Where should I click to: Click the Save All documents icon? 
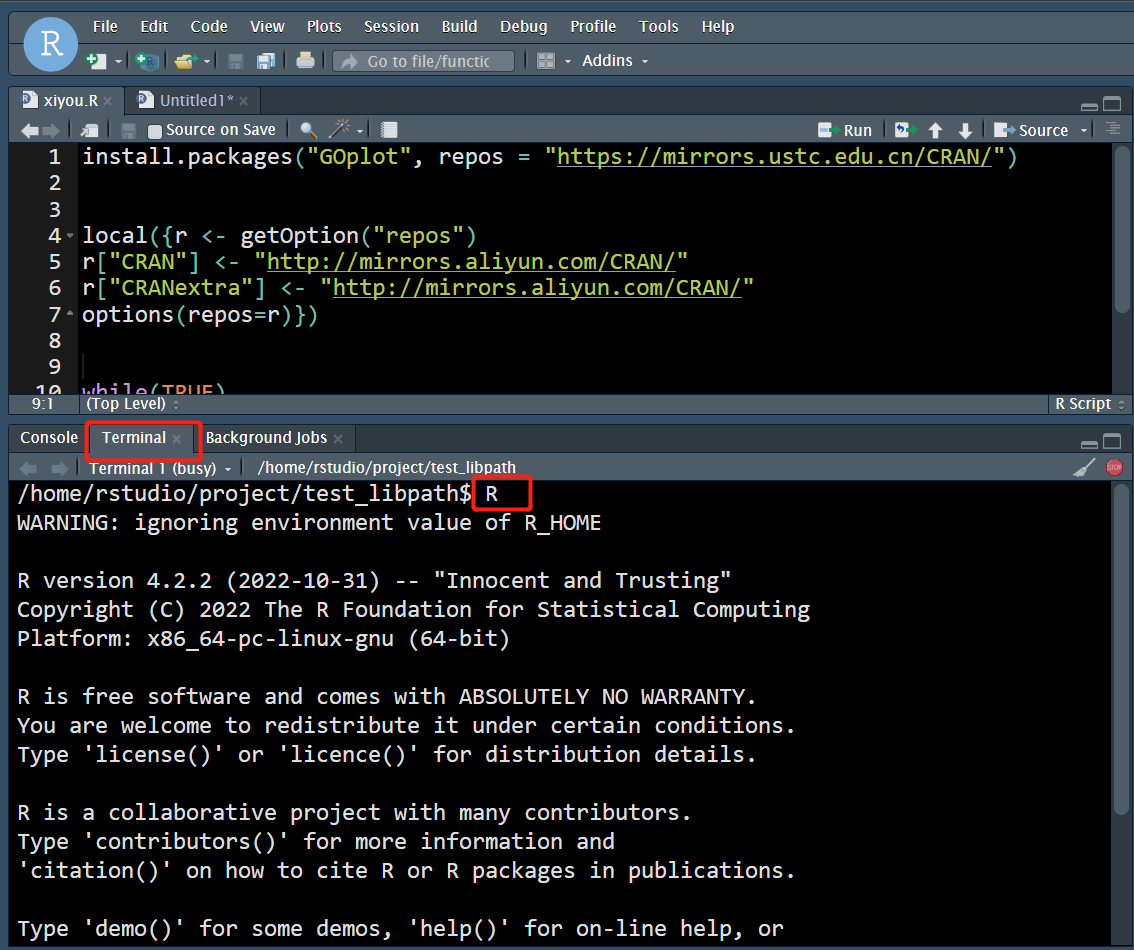(265, 61)
